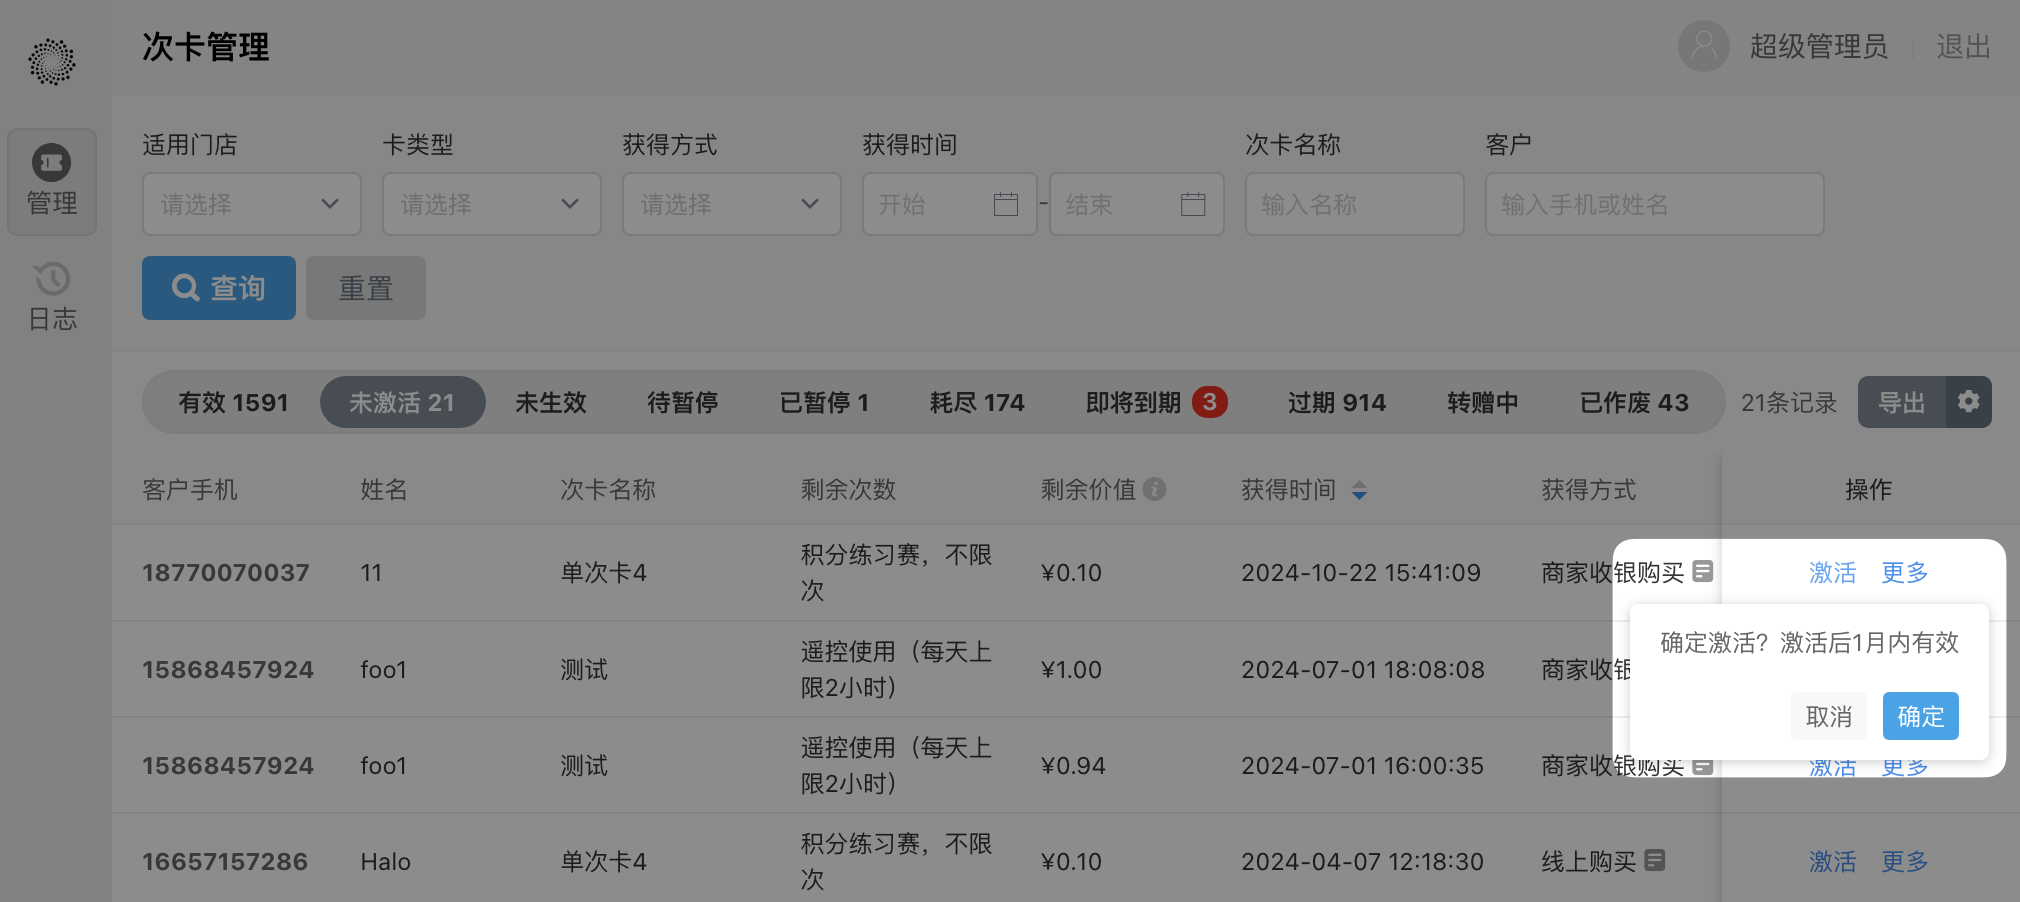
Task: Expand the 卡类型 dropdown
Action: tap(491, 204)
